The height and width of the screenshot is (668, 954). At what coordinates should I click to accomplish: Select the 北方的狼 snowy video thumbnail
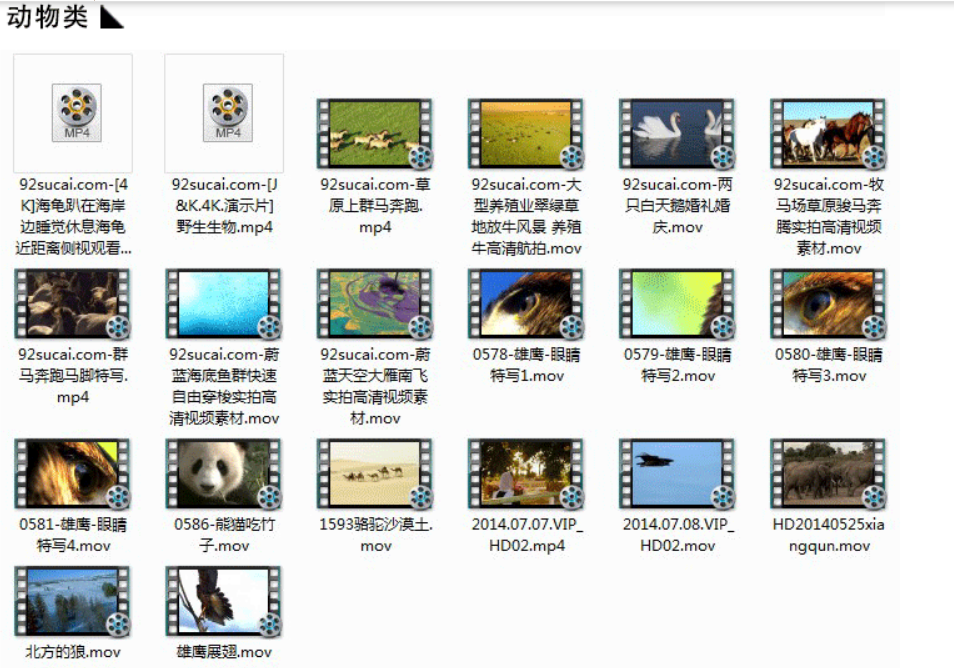(72, 602)
